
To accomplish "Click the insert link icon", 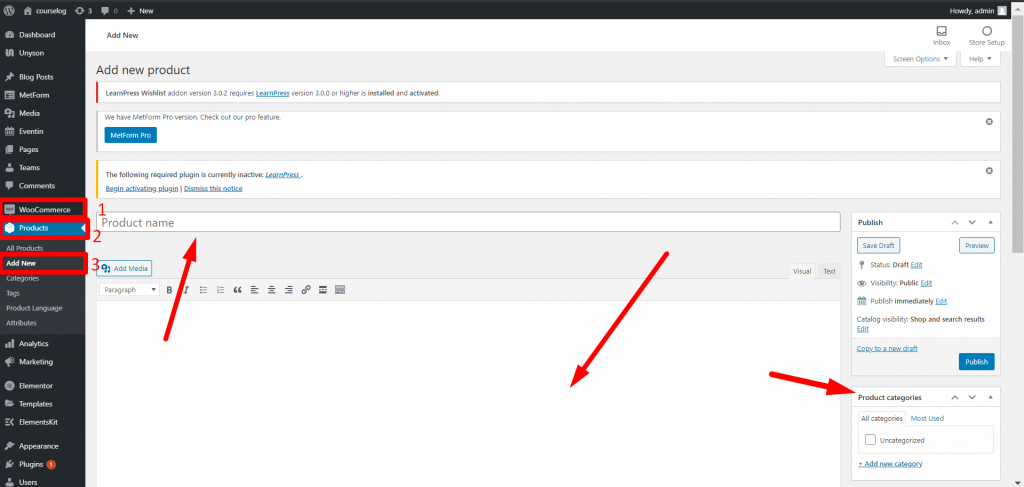I will pyautogui.click(x=306, y=290).
